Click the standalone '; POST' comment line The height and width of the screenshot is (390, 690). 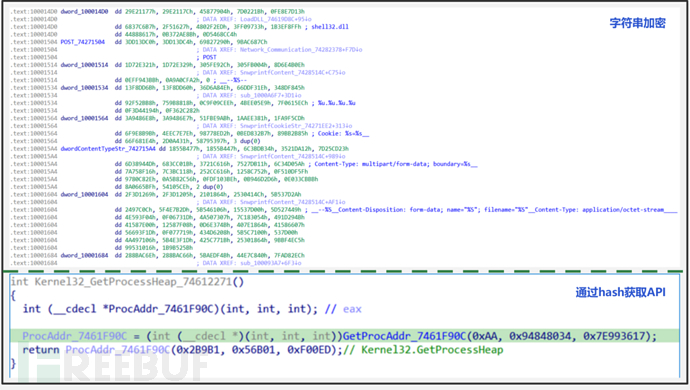(x=207, y=57)
